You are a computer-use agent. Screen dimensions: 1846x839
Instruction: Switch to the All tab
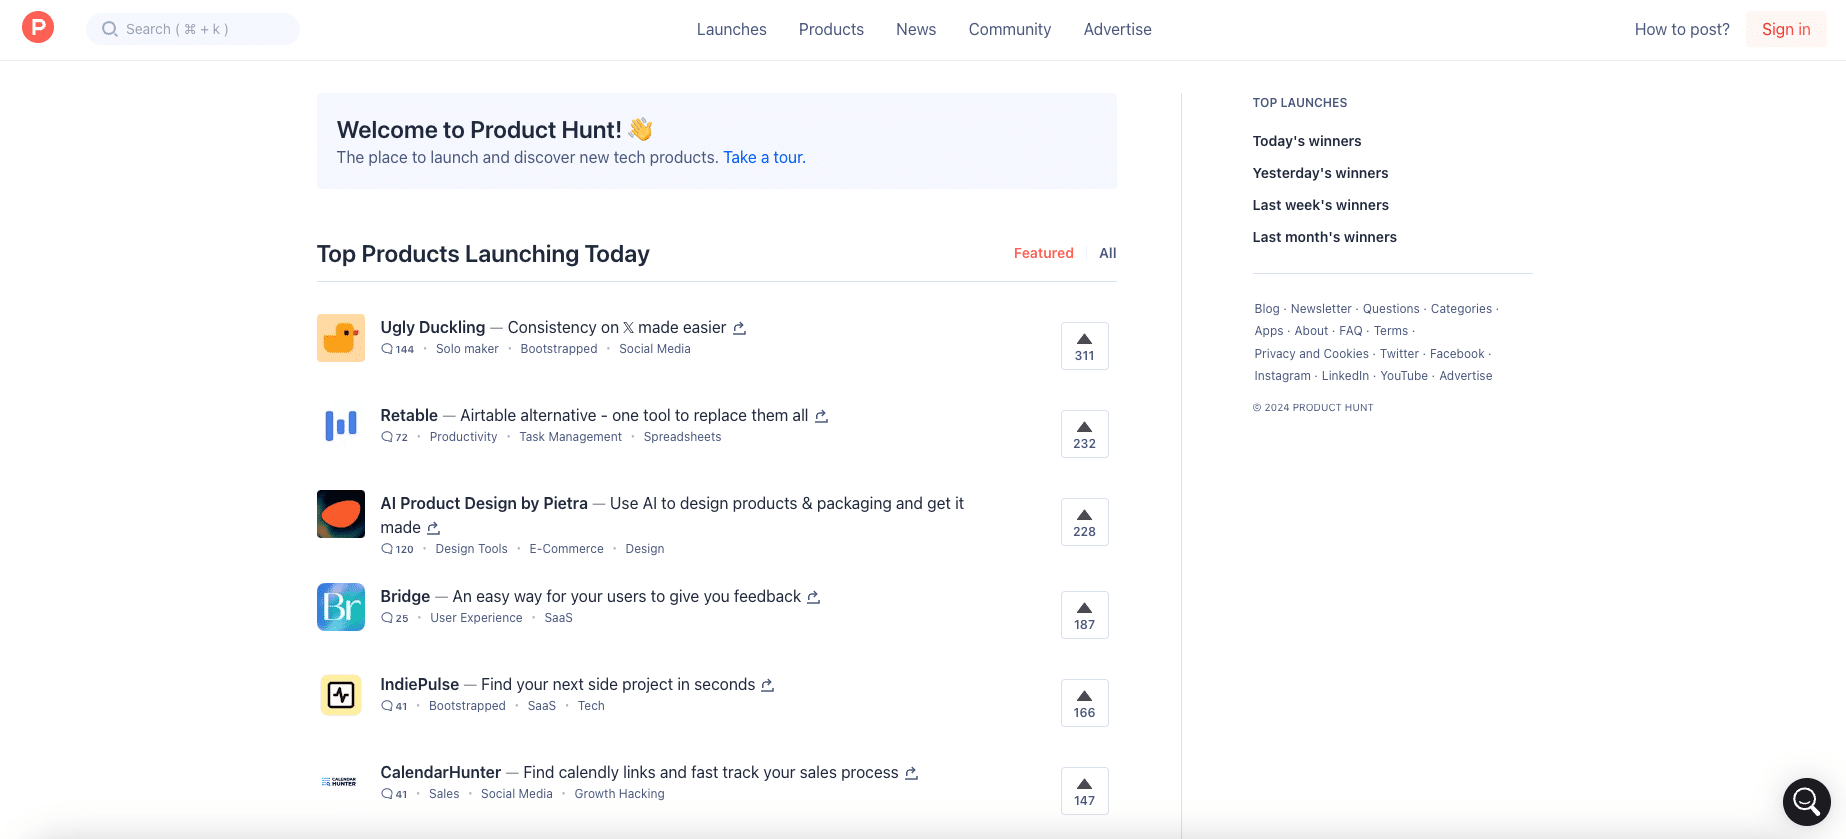coord(1108,253)
